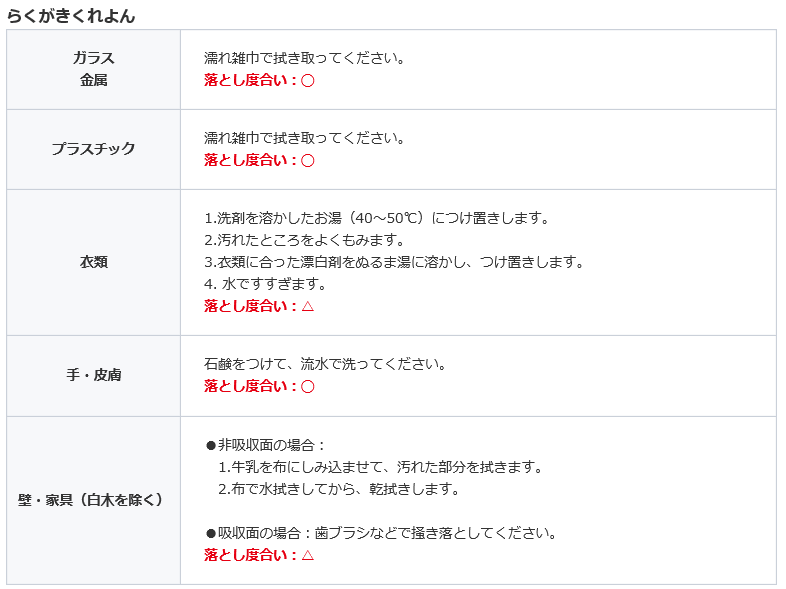Click the circle rating in プラスチック row

pos(307,161)
